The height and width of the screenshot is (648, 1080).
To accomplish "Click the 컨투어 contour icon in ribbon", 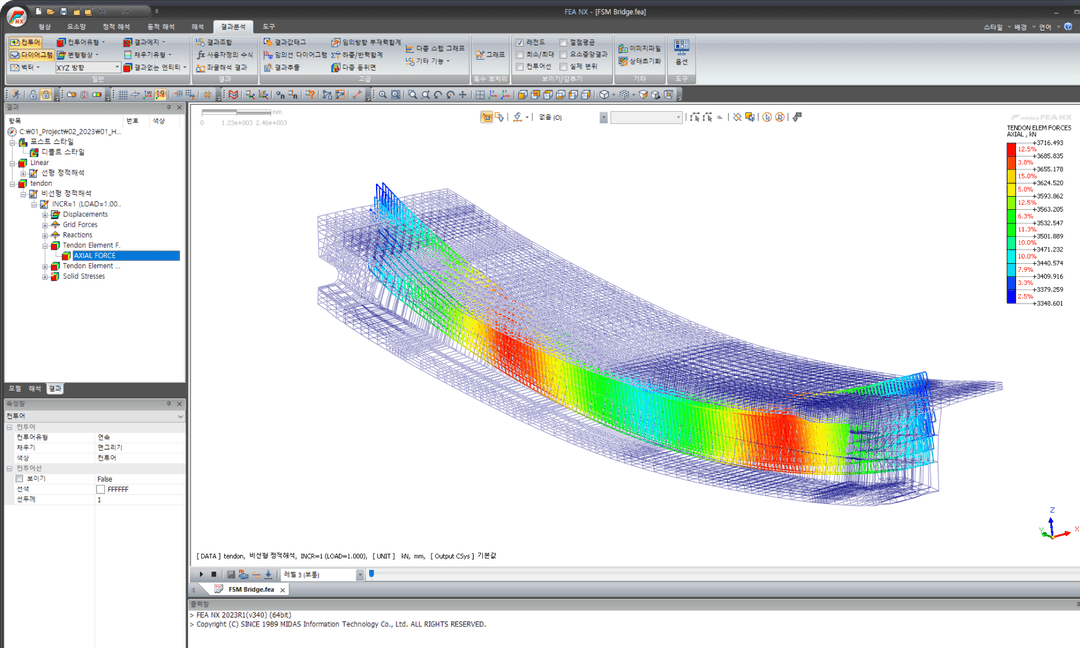I will (x=25, y=42).
